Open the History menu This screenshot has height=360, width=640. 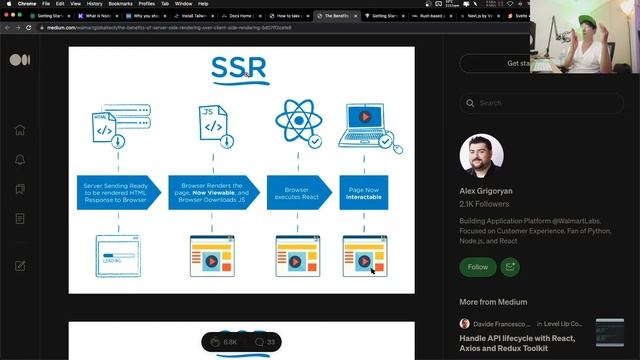point(94,4)
